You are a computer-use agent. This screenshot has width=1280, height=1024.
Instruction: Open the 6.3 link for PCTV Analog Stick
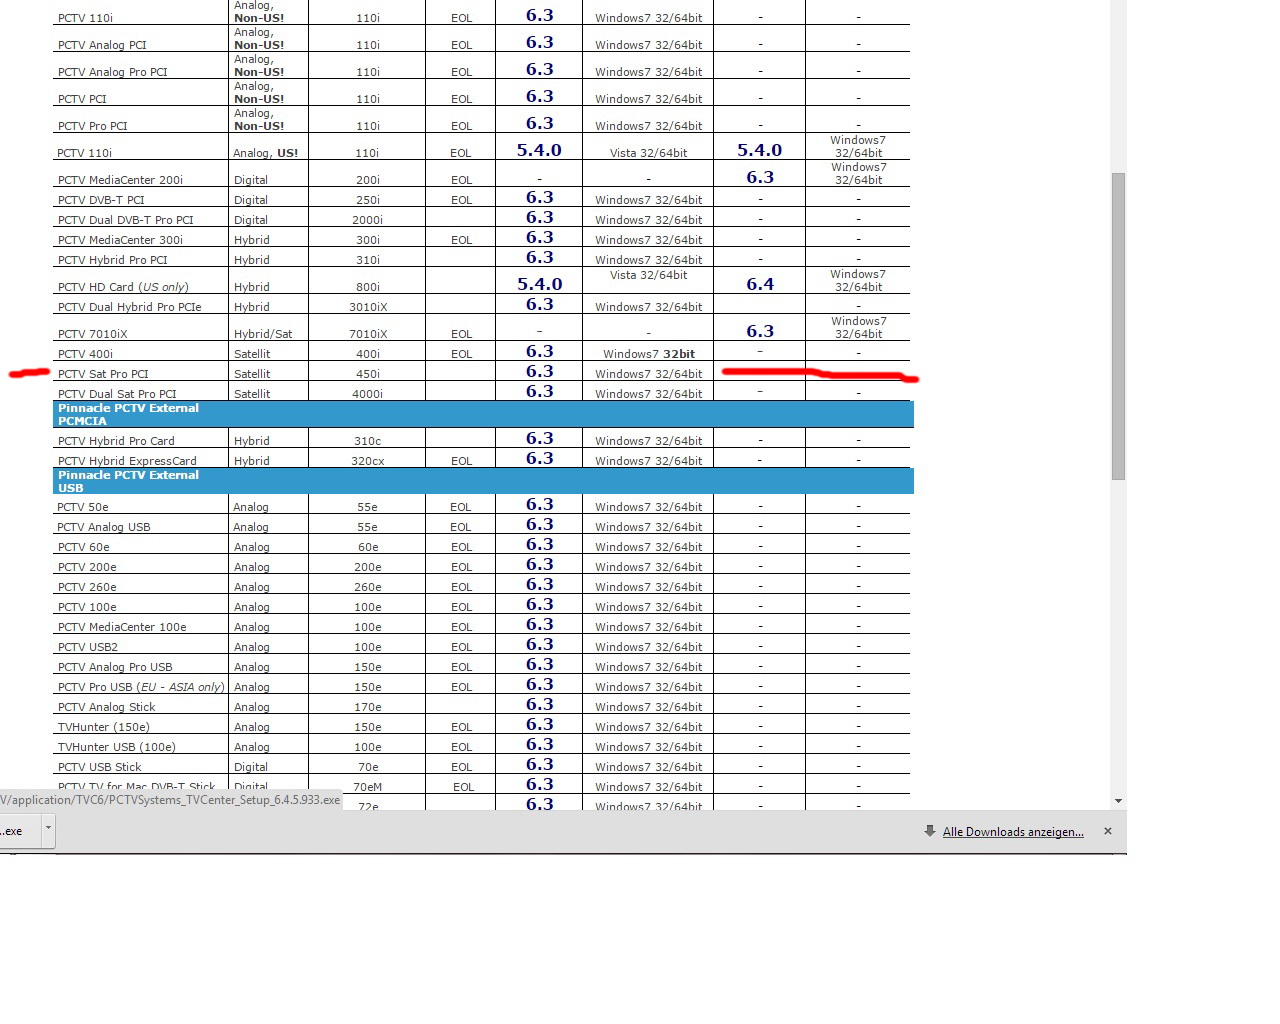click(x=540, y=704)
